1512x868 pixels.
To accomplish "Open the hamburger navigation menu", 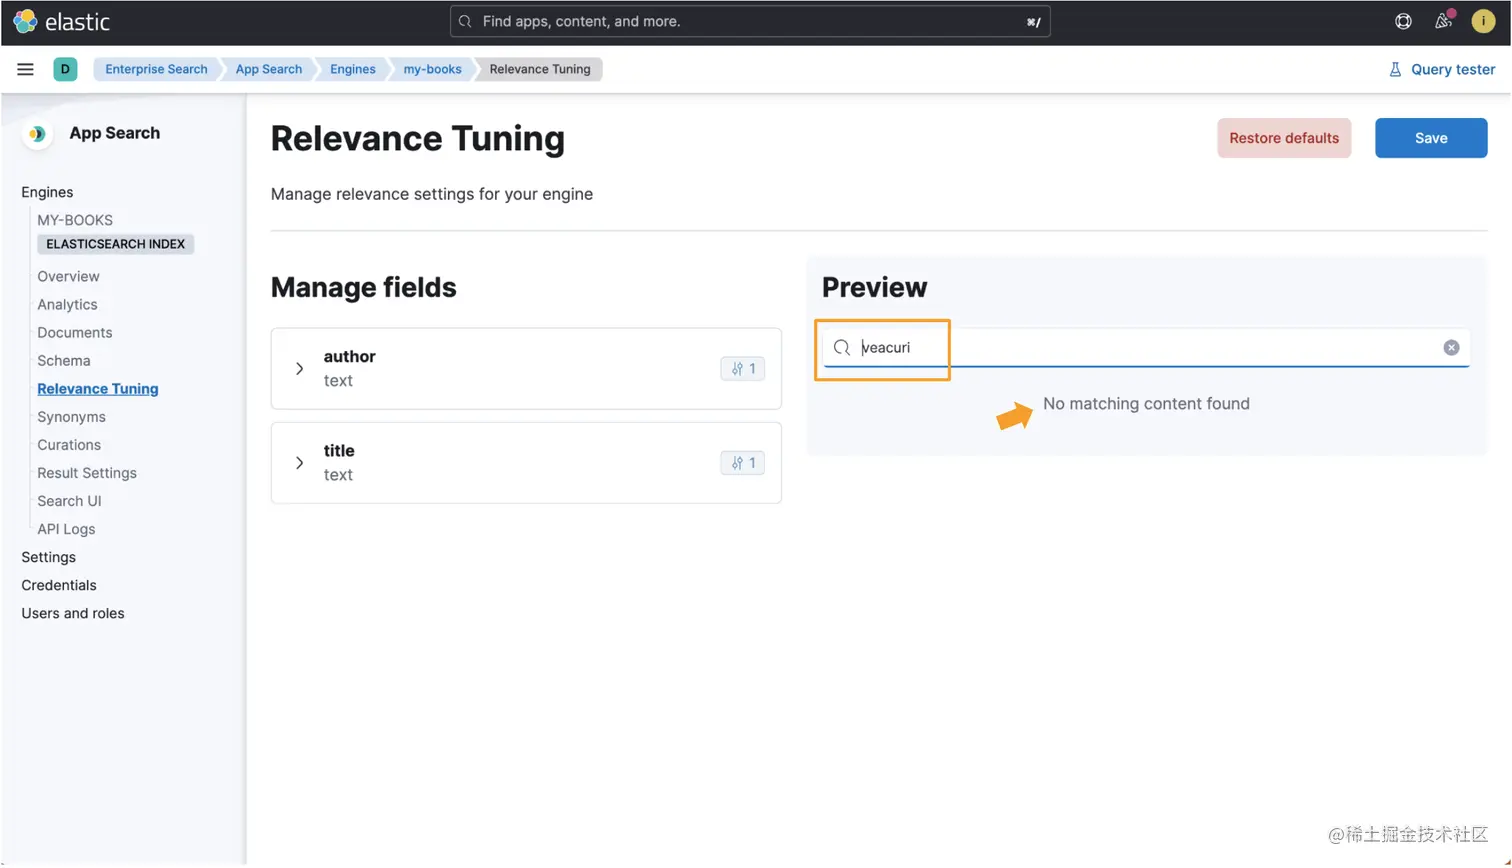I will [25, 69].
